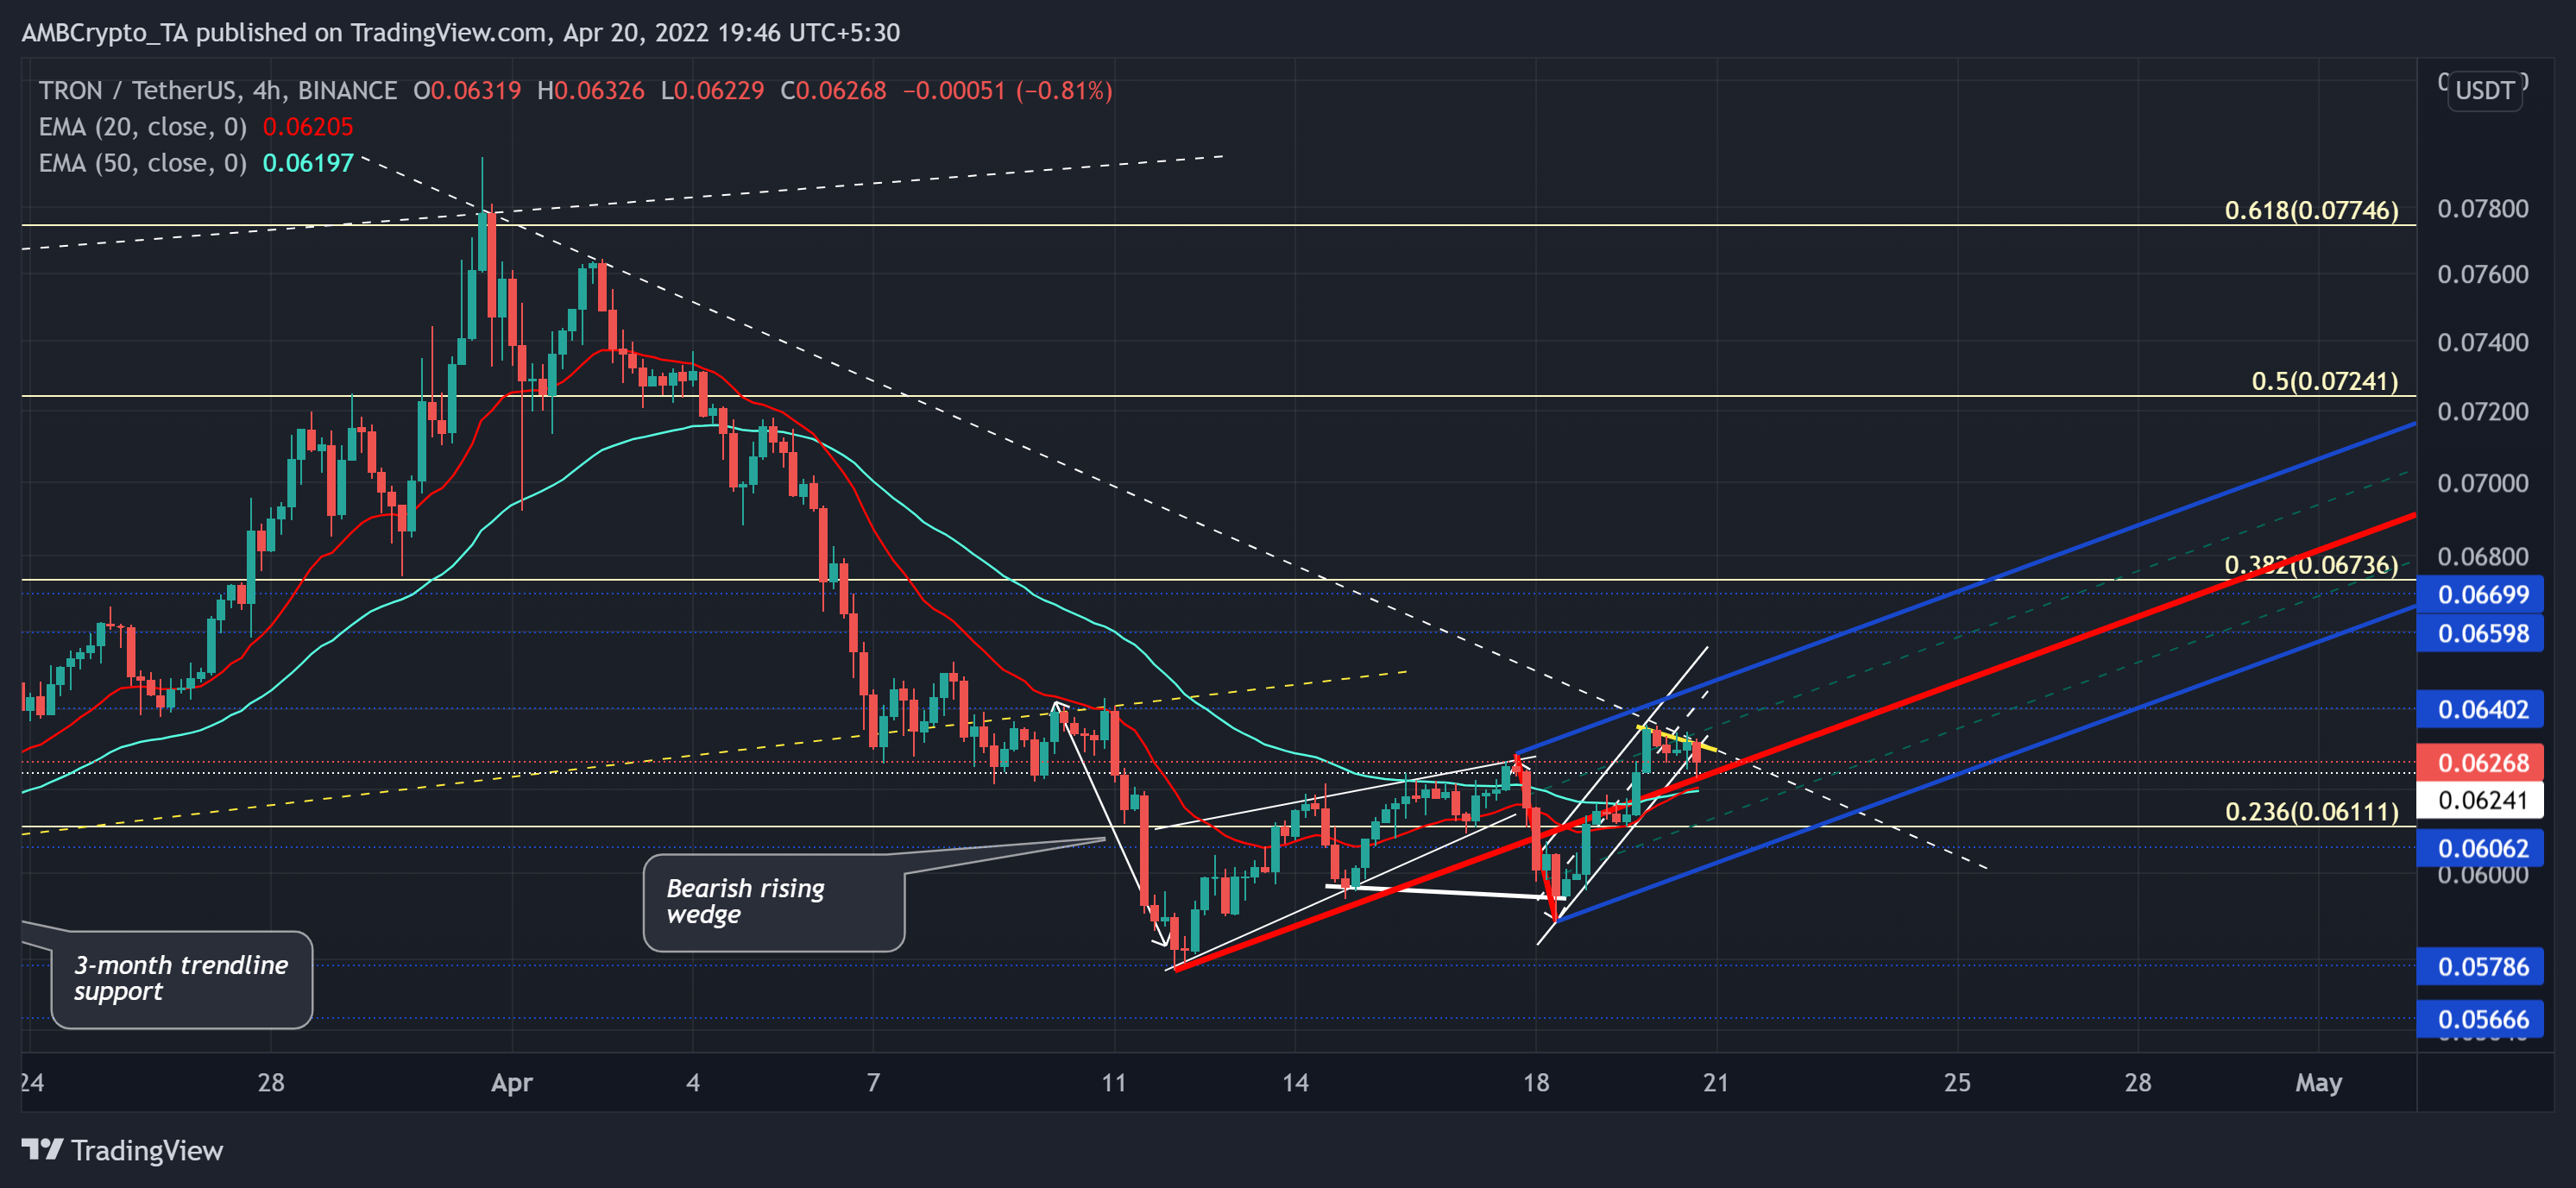Click the 0.07000 price axis tick
The height and width of the screenshot is (1188, 2576).
[x=2482, y=483]
